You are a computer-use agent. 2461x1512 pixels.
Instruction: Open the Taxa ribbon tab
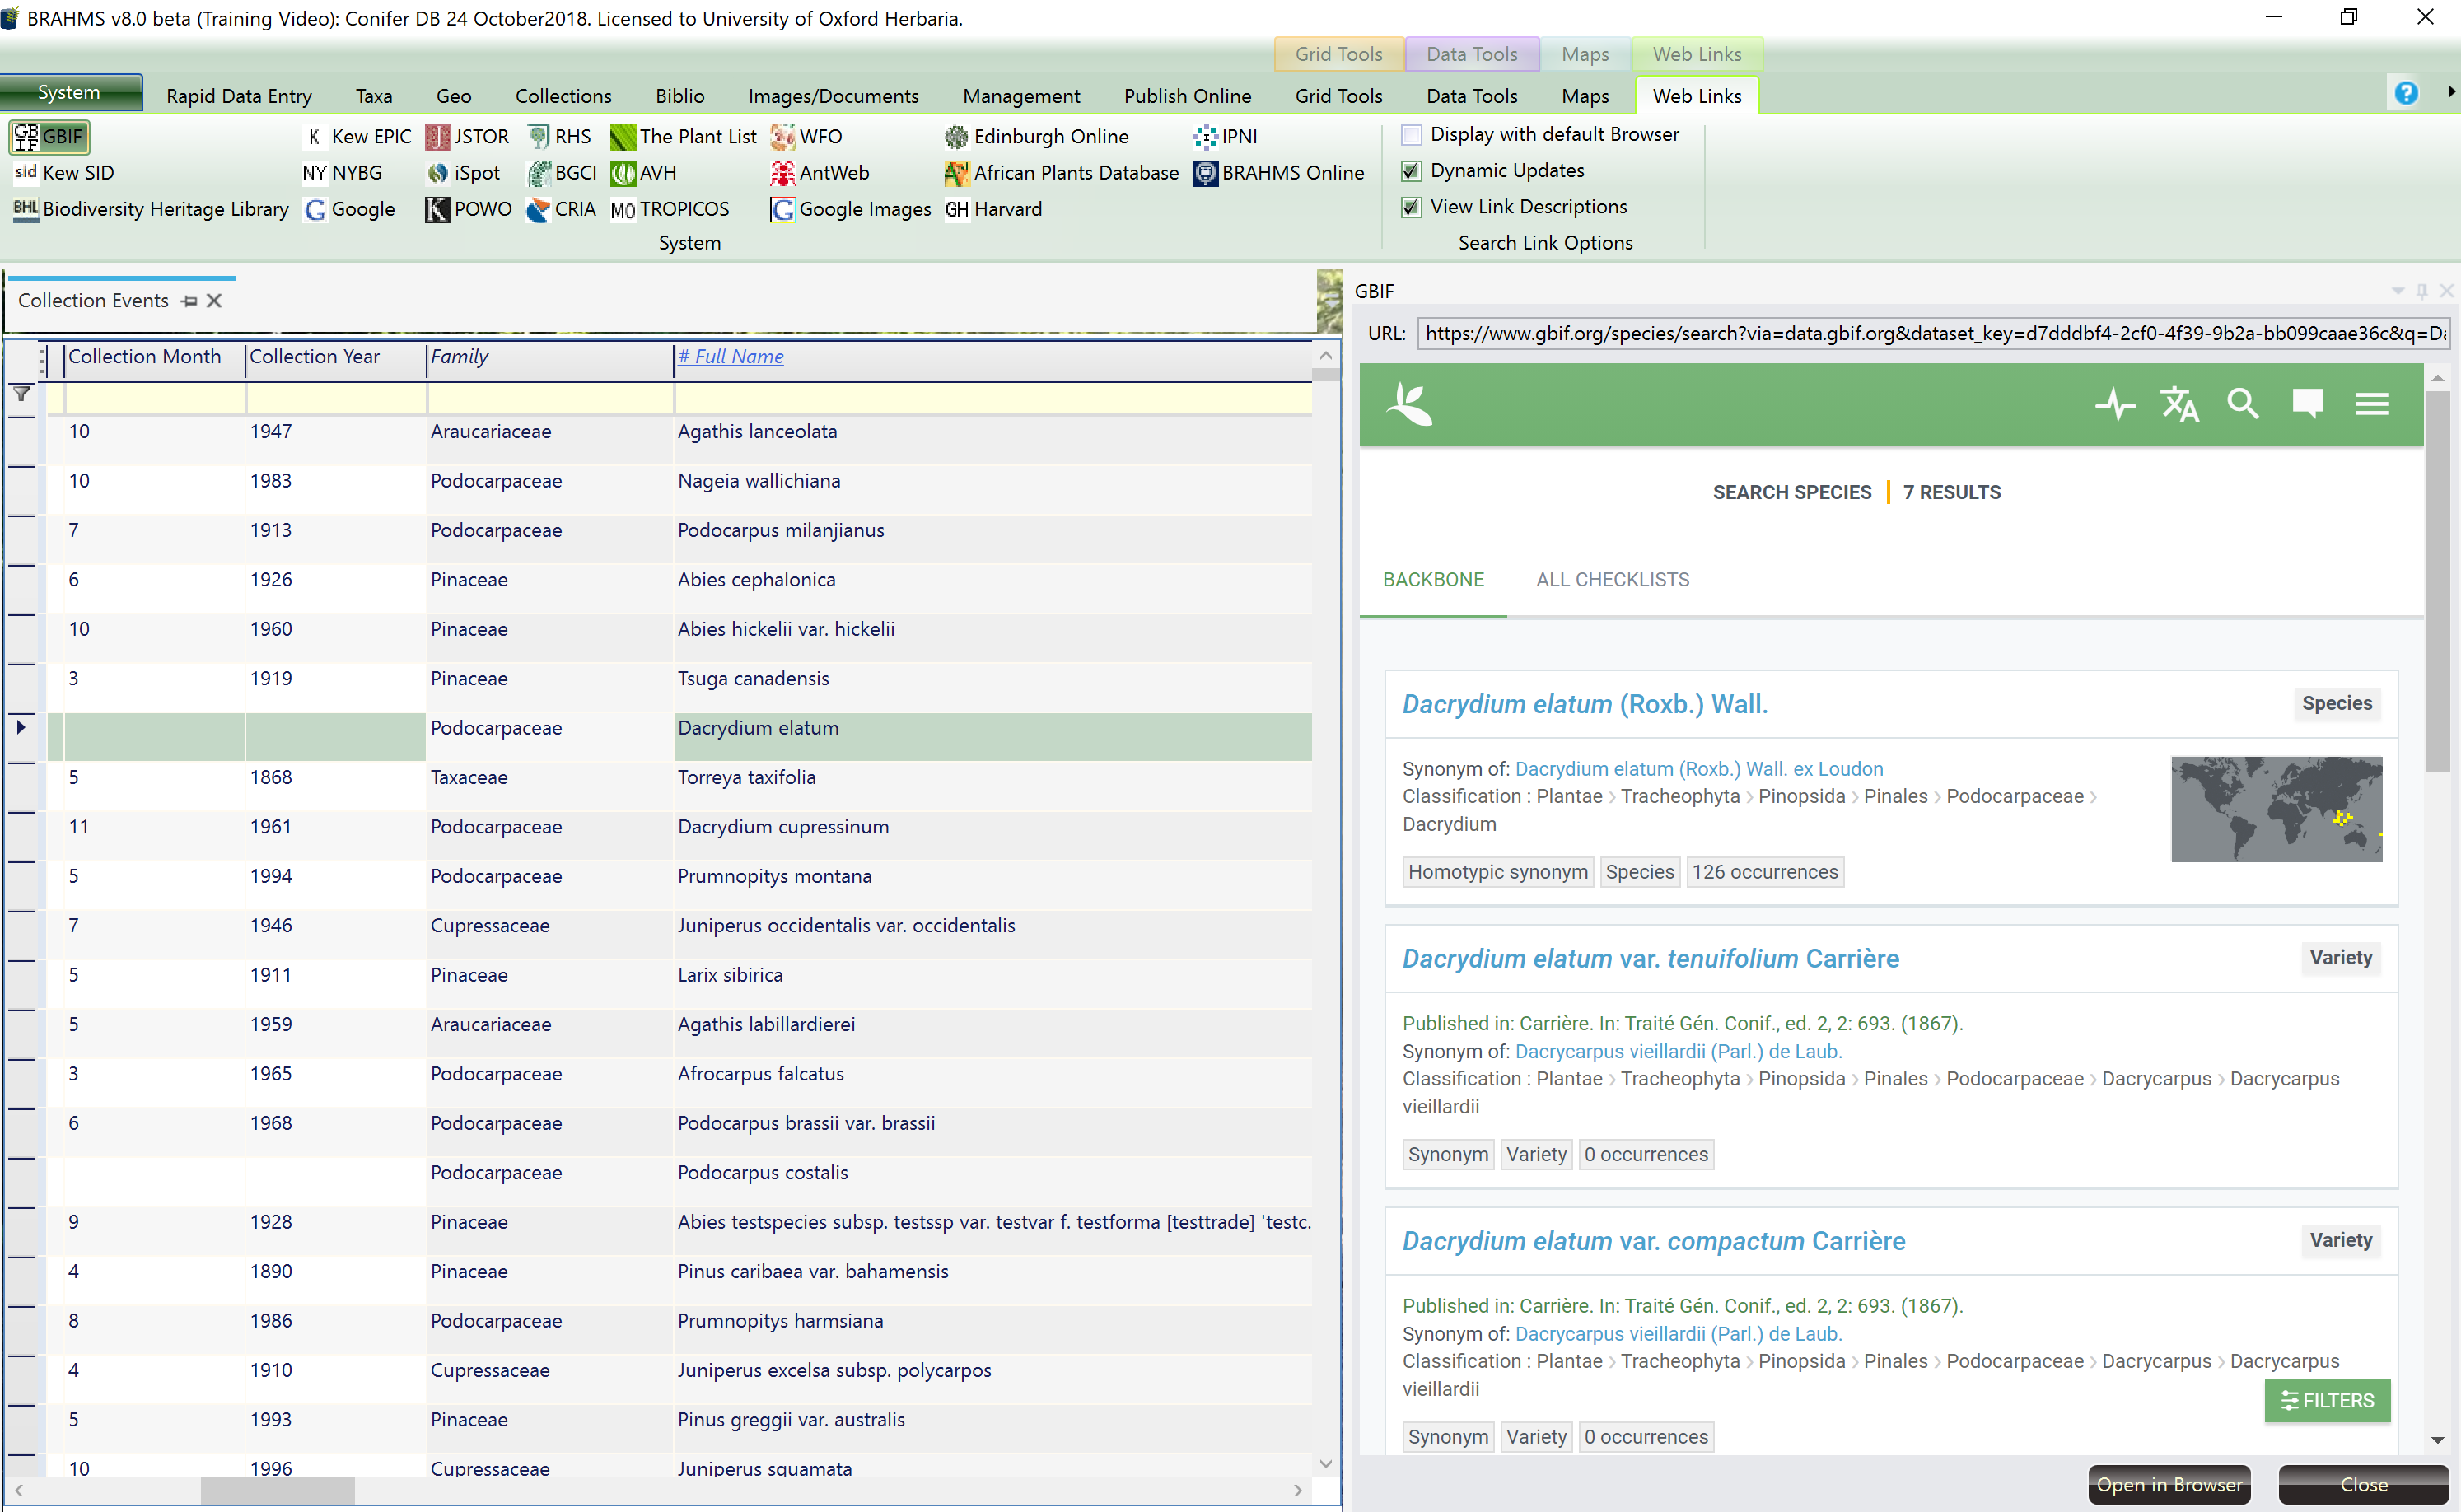point(374,96)
